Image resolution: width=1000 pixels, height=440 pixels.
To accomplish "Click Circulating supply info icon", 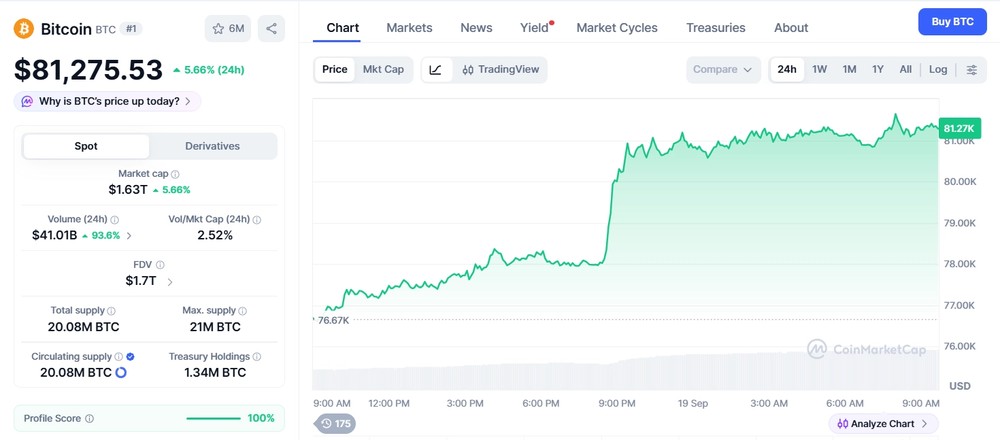I will click(x=118, y=356).
